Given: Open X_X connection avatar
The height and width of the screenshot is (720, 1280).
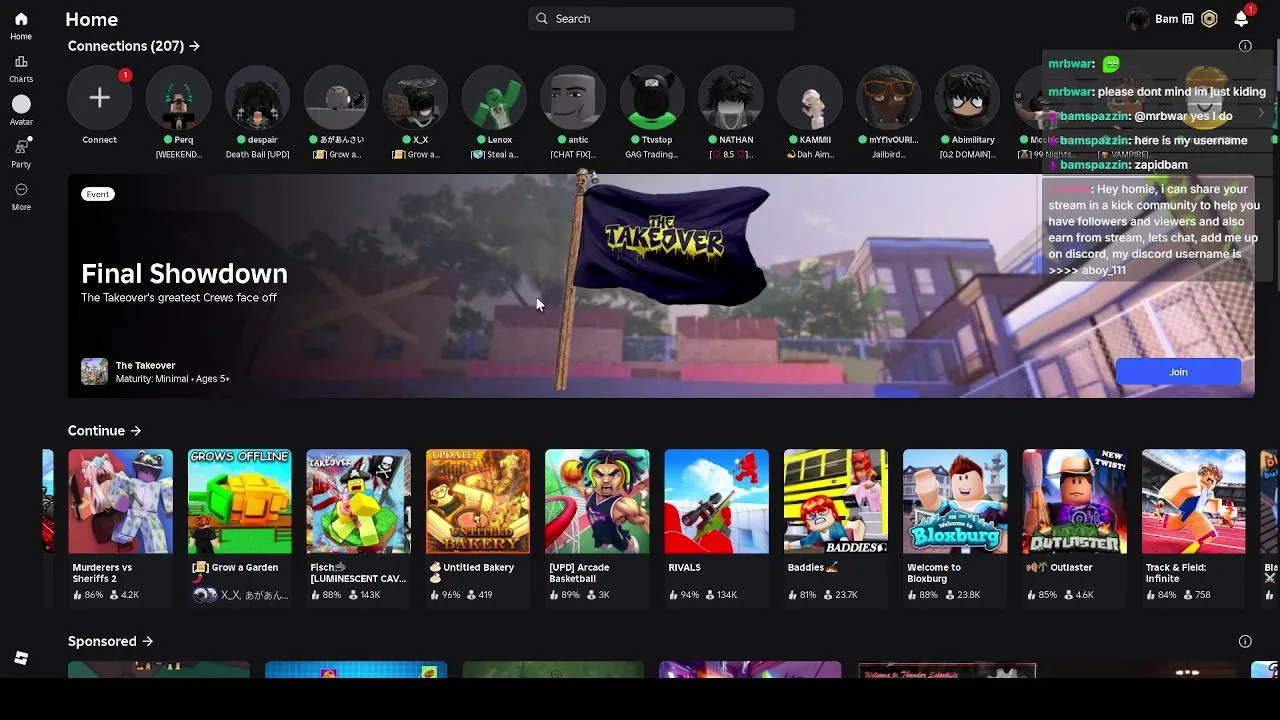Looking at the screenshot, I should [x=415, y=97].
